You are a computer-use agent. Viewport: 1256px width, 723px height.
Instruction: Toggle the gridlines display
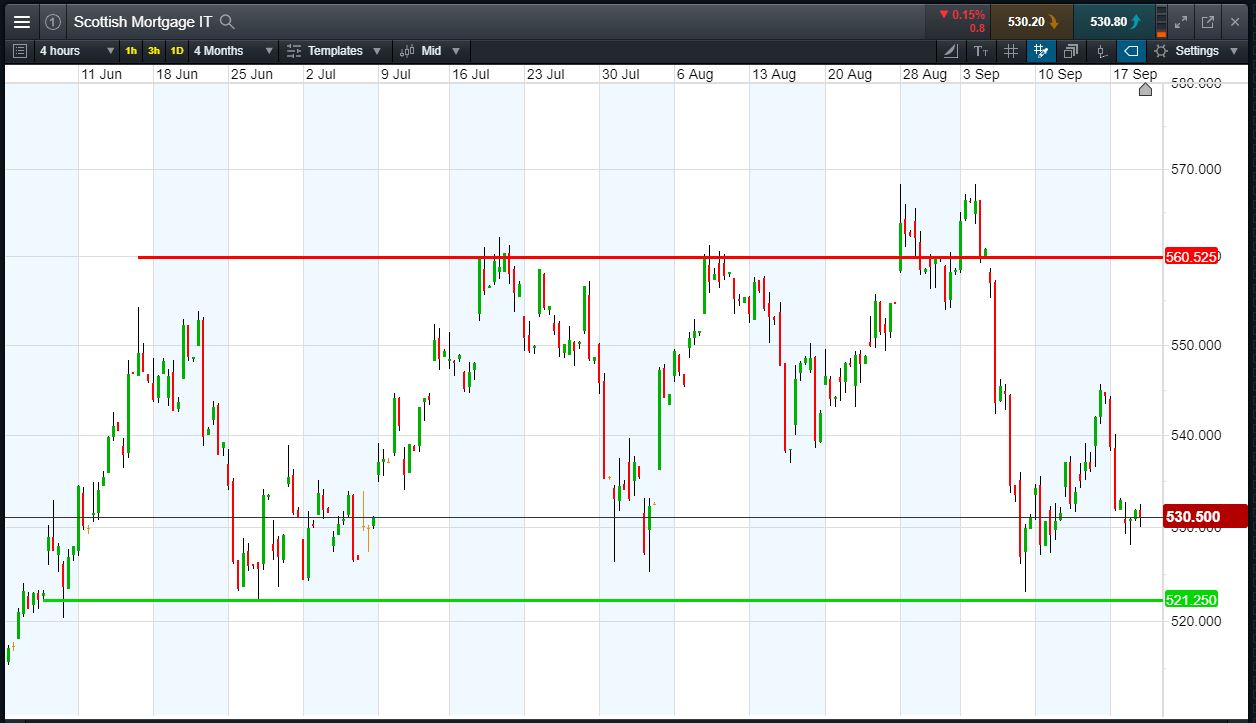(x=1011, y=51)
